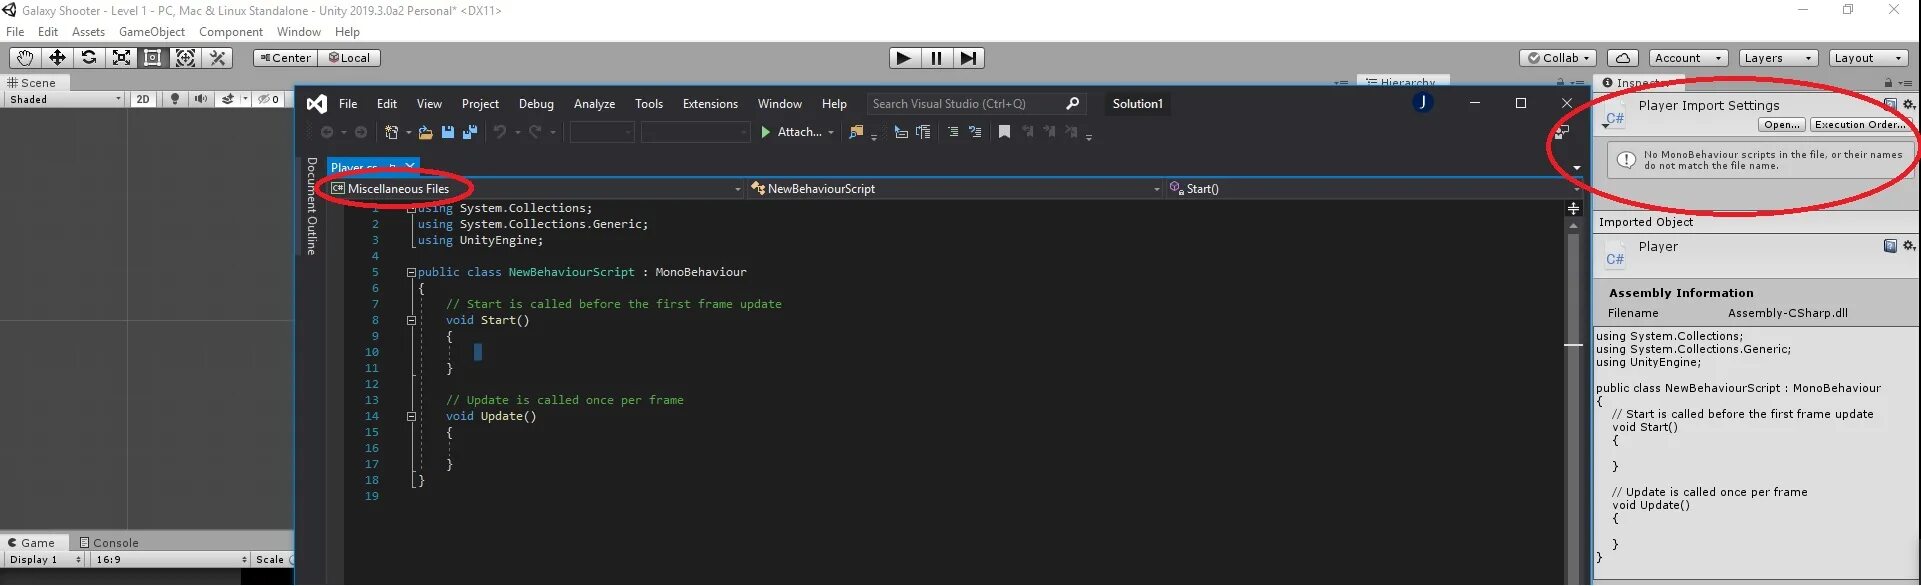Screen dimensions: 1921x586
Task: Click comment out selection icon
Action: [x=953, y=132]
